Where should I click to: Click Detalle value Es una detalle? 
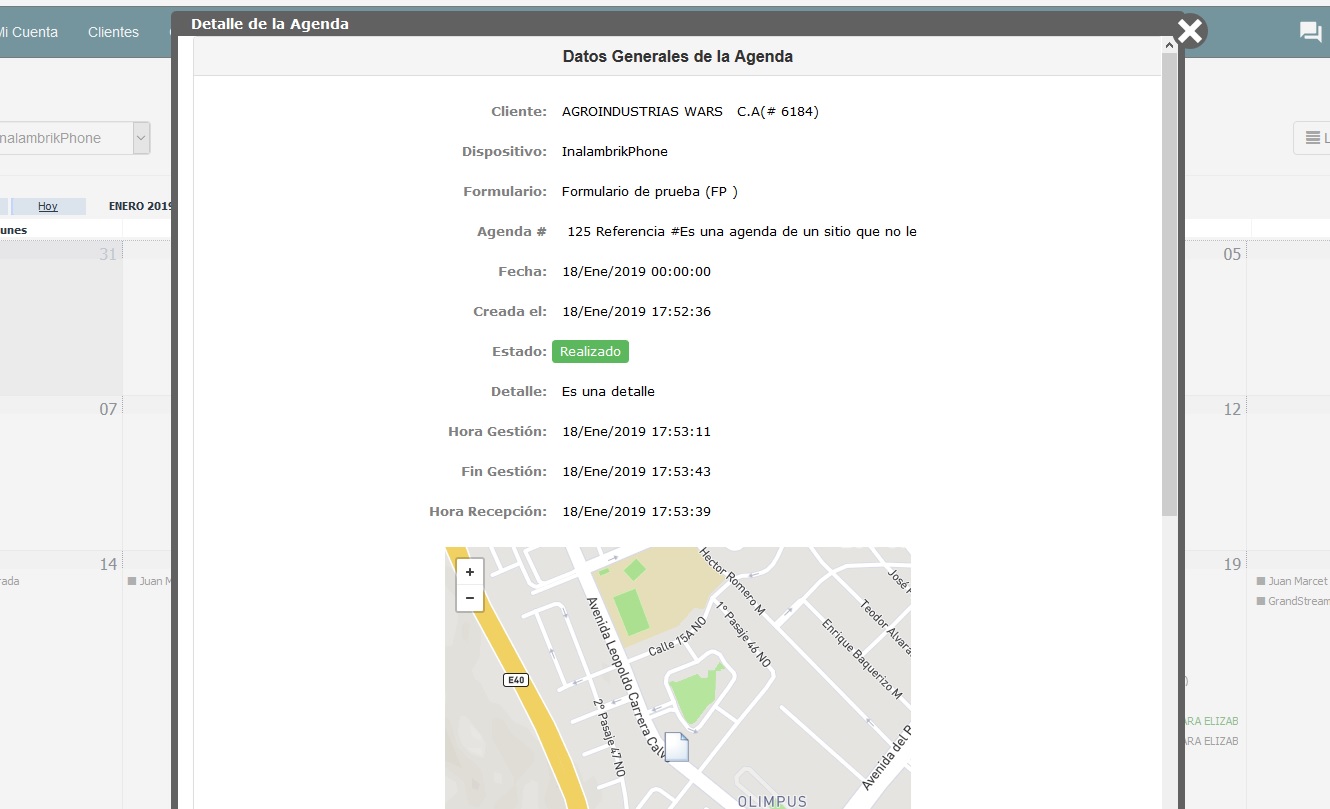point(608,392)
